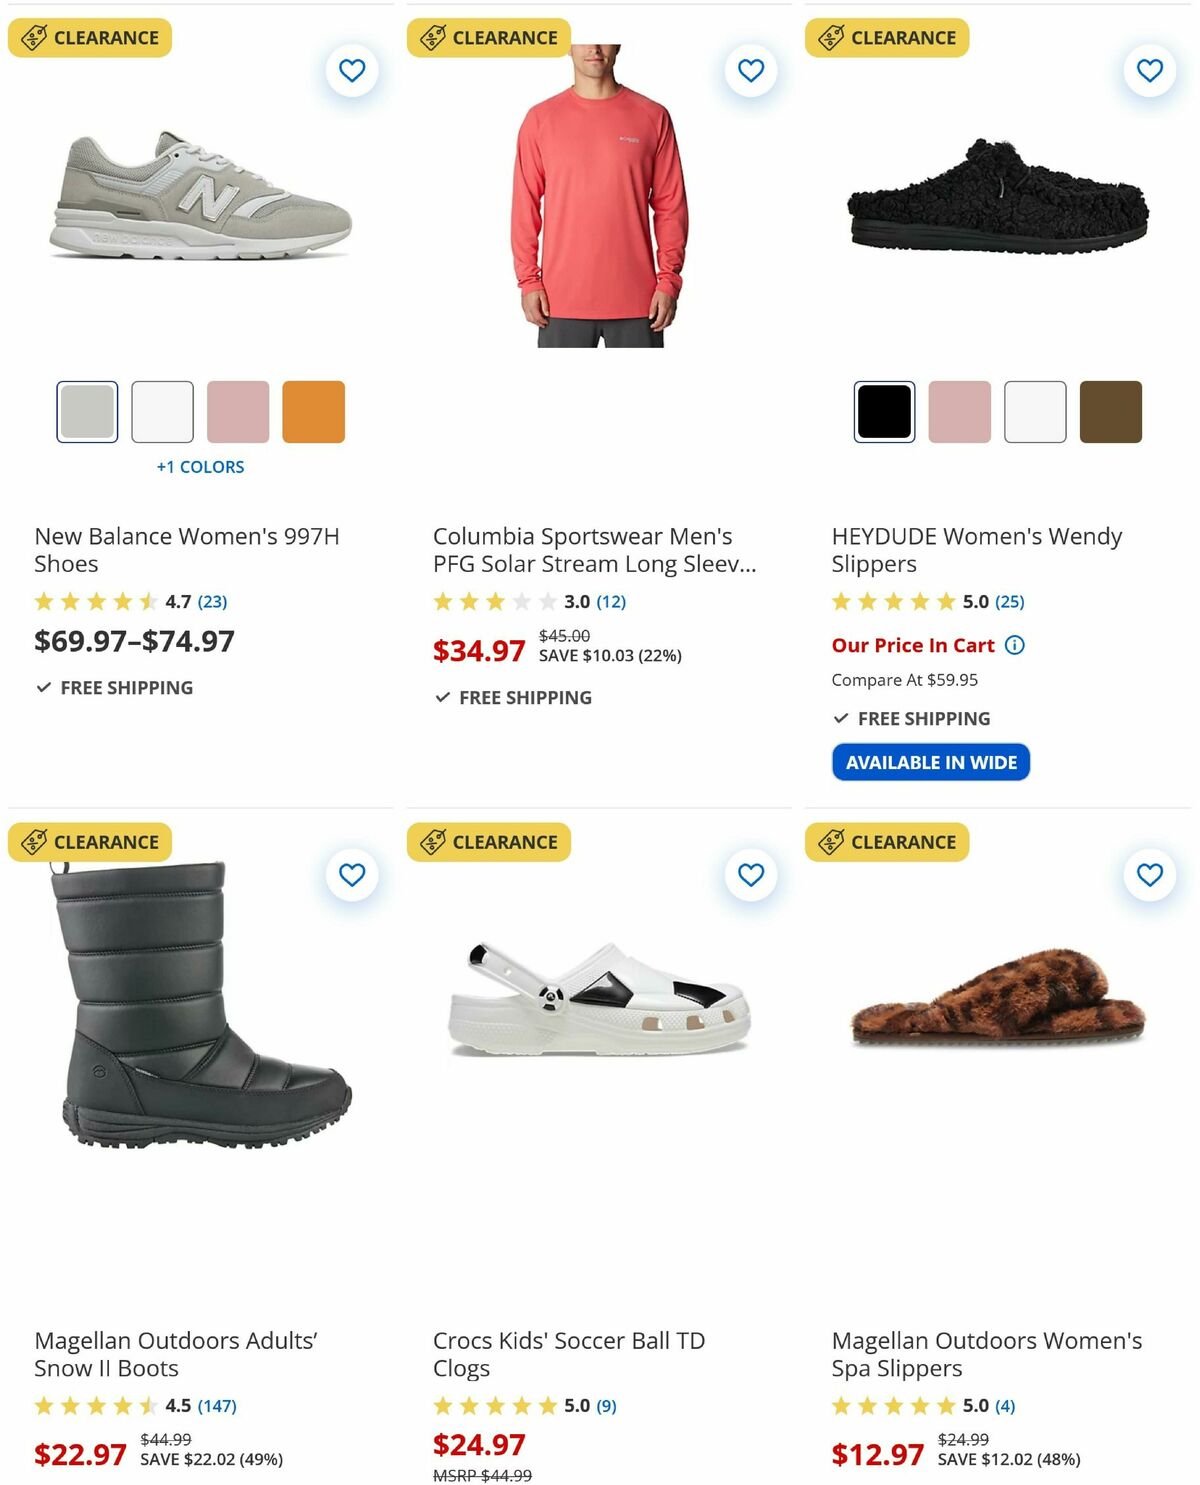This screenshot has height=1485, width=1200.
Task: Click info icon beside Our Price In Cart
Action: [x=1013, y=645]
